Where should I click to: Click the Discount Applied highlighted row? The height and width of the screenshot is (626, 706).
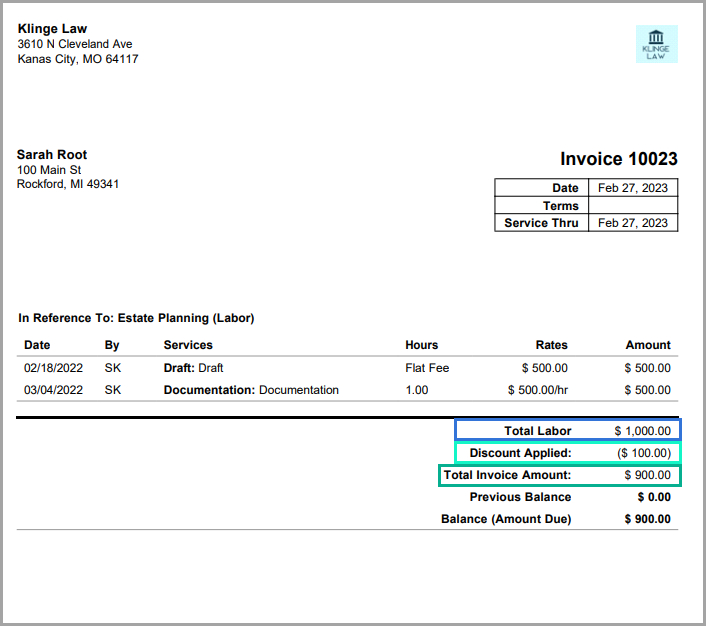click(567, 453)
